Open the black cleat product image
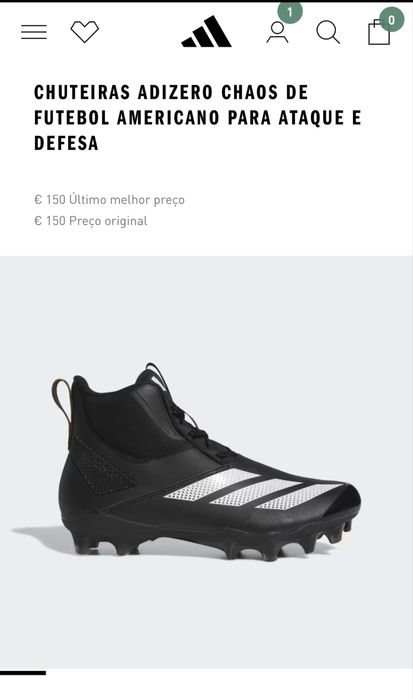The image size is (413, 699). tap(206, 462)
